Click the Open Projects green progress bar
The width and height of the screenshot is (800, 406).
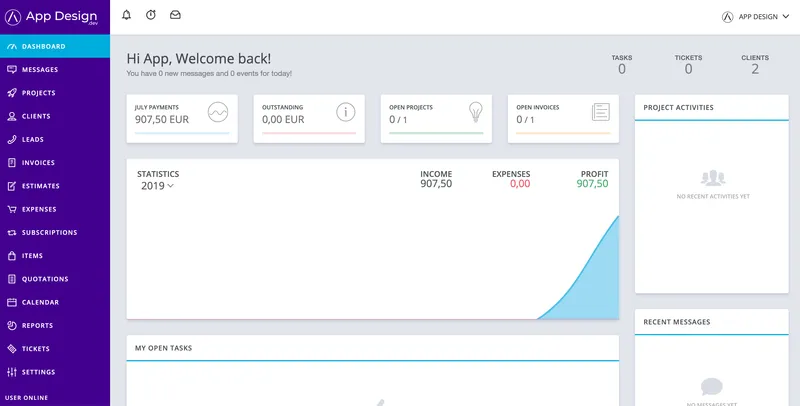[x=436, y=133]
